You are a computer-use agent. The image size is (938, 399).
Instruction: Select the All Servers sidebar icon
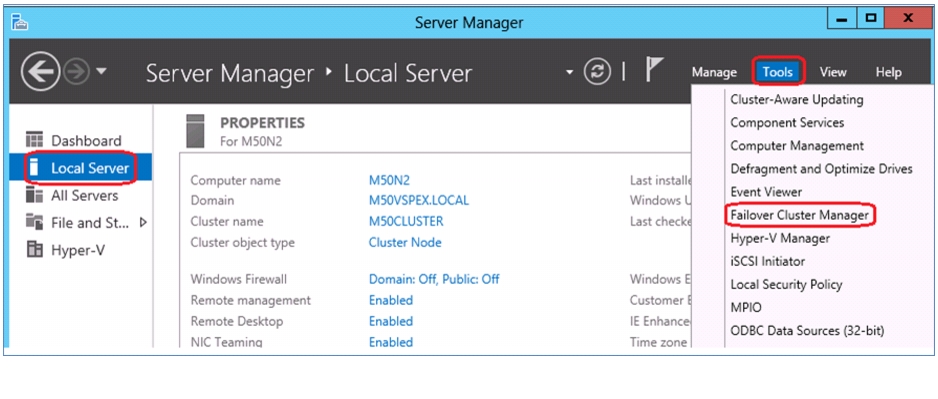coord(35,195)
